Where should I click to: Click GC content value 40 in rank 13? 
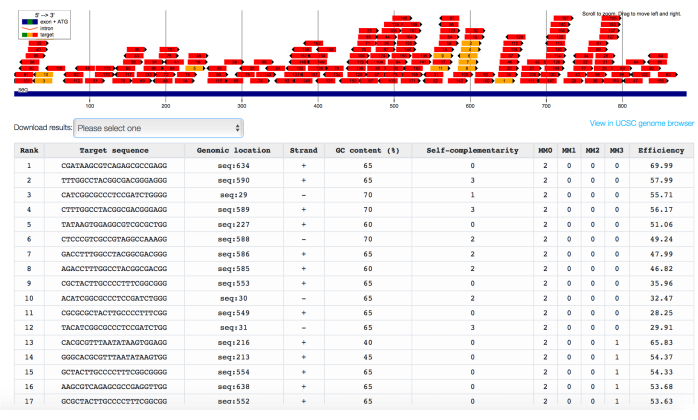[x=368, y=343]
